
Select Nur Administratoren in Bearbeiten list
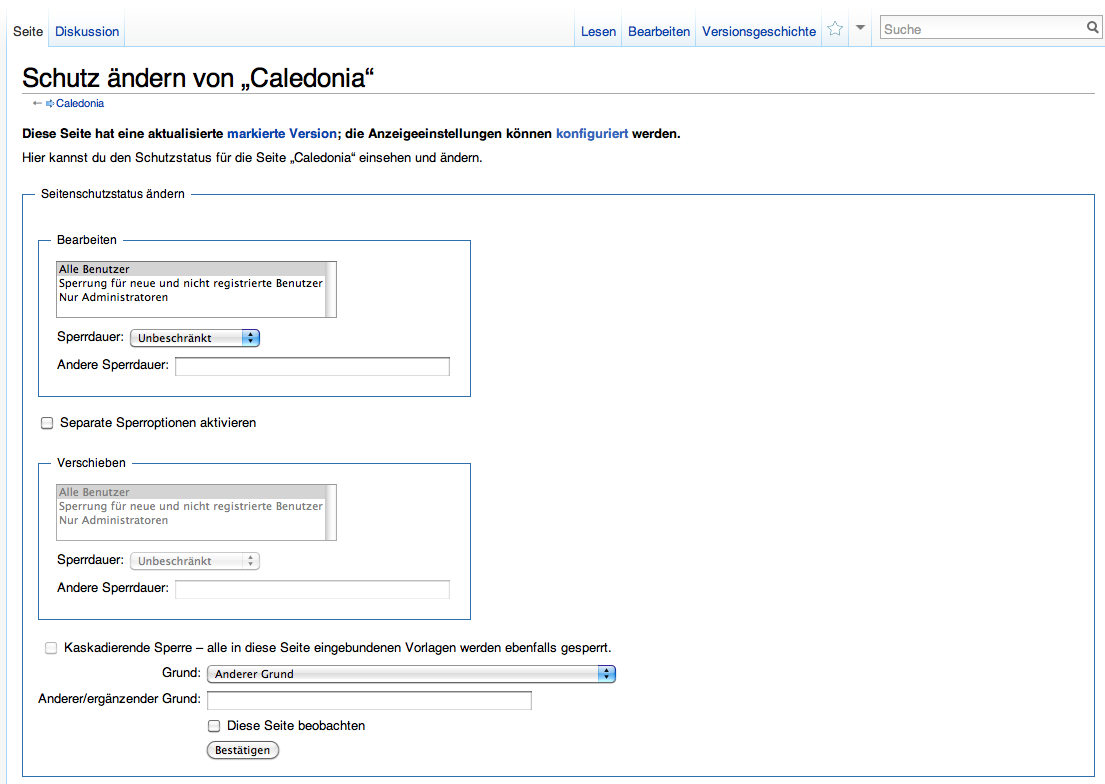click(x=113, y=297)
